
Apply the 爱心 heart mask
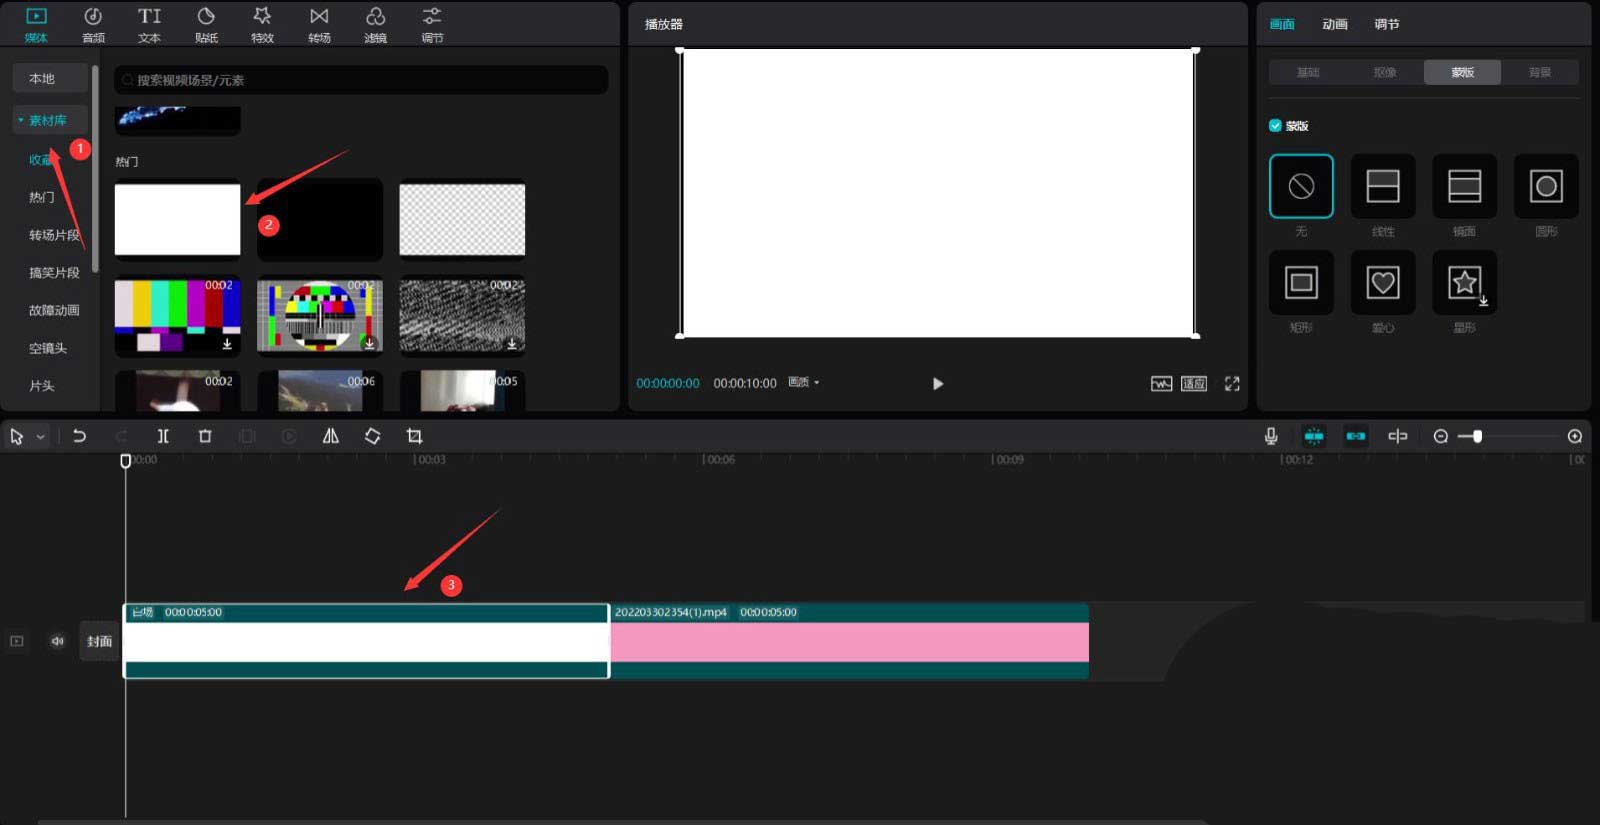click(1383, 282)
